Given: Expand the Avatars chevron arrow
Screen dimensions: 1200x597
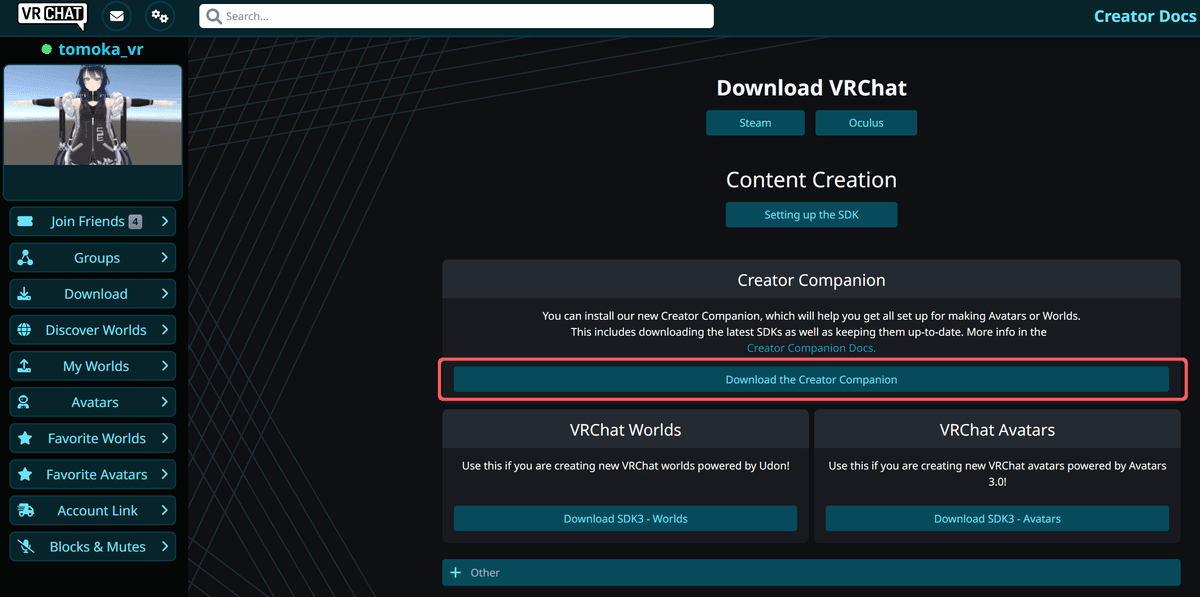Looking at the screenshot, I should pyautogui.click(x=164, y=402).
